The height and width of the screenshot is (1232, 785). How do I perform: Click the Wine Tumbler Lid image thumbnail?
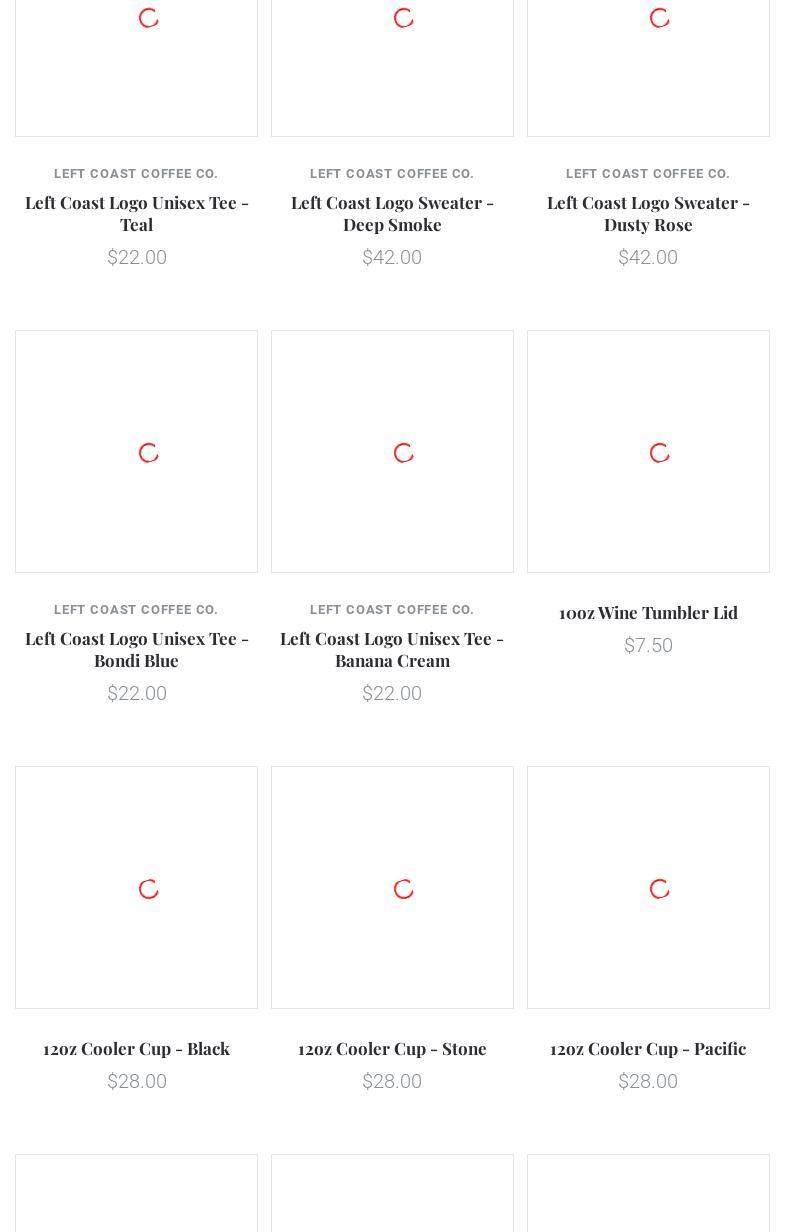[648, 451]
